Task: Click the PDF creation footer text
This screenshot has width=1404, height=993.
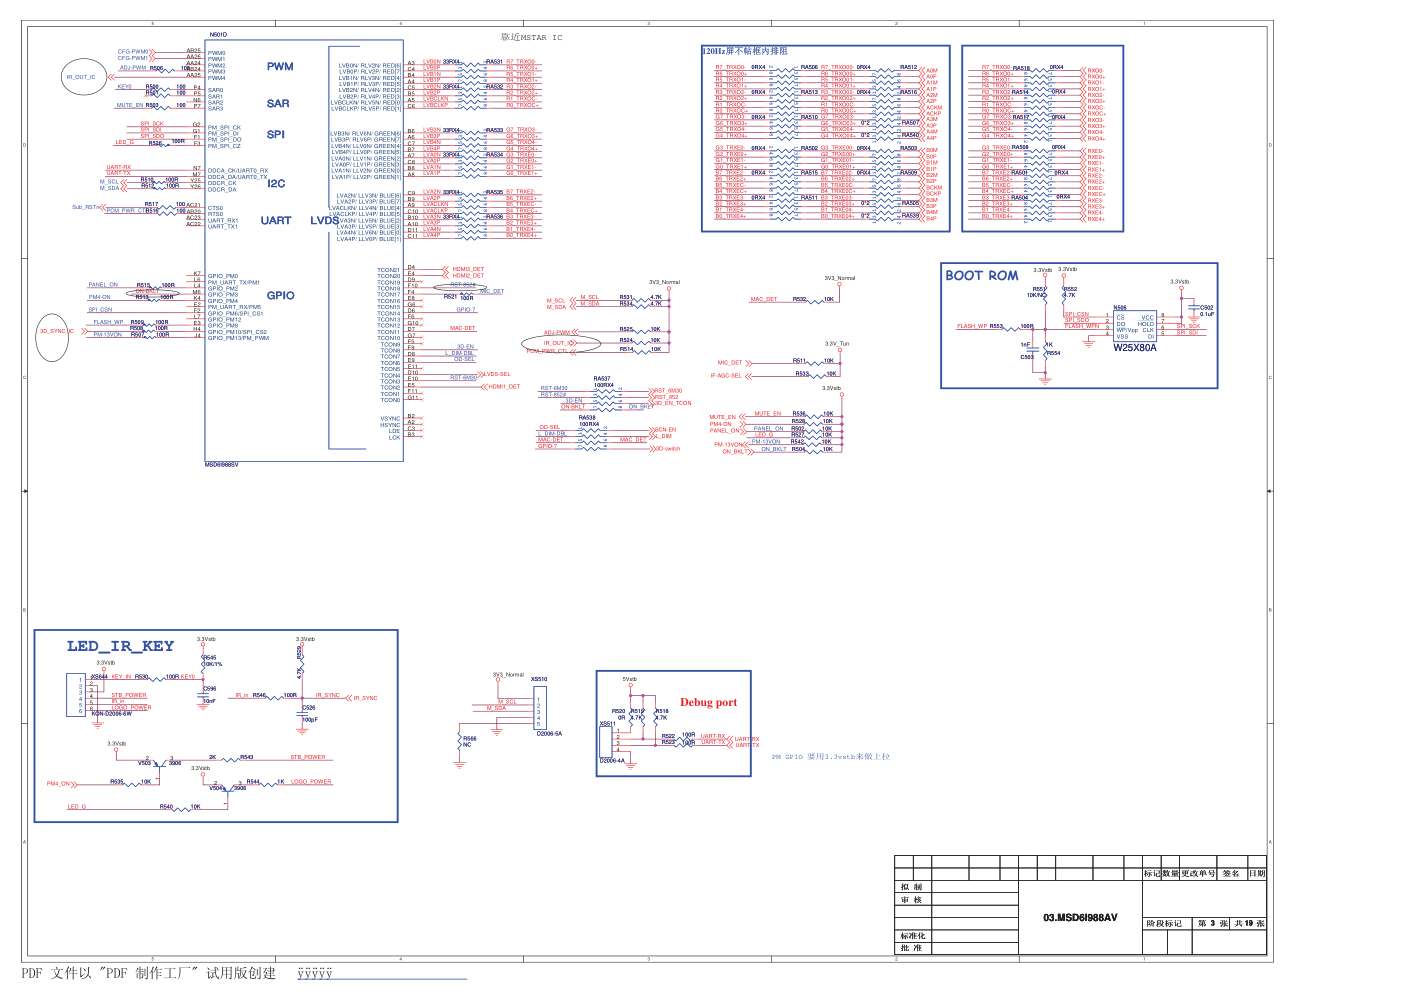Action: click(x=148, y=973)
